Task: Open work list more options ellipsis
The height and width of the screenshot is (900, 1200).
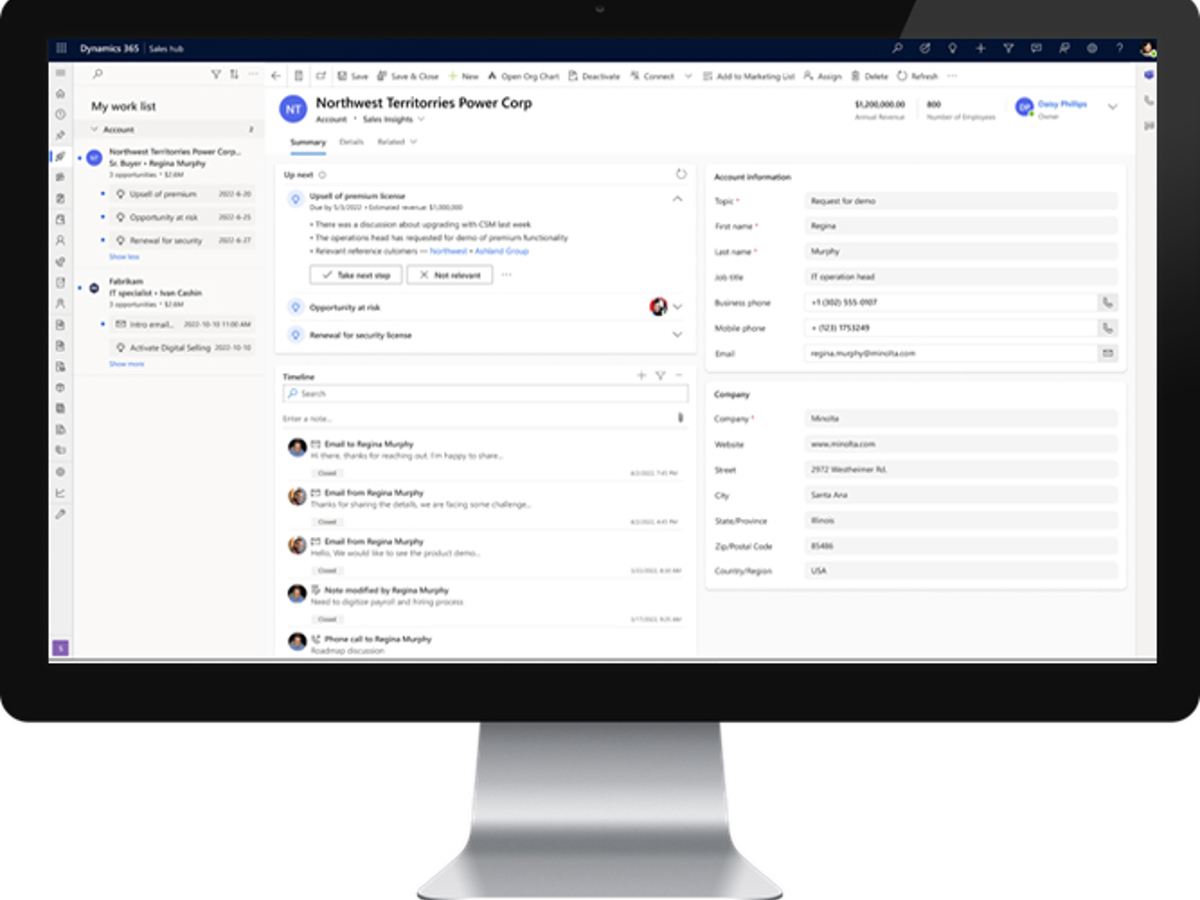Action: (253, 74)
